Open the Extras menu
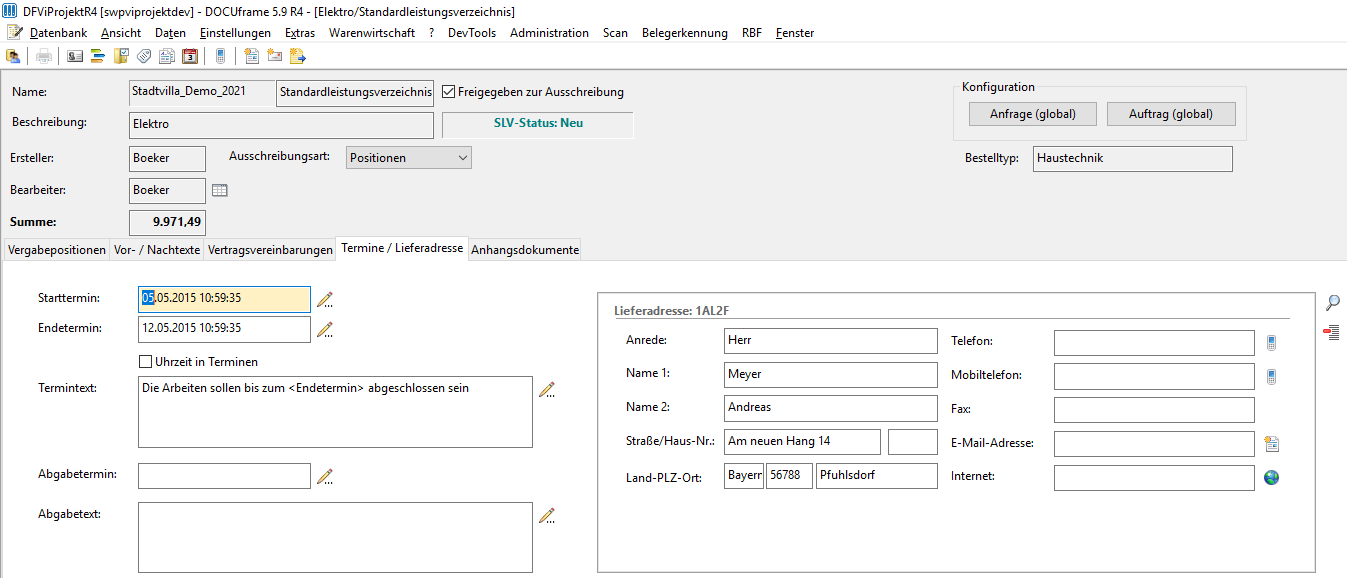Image resolution: width=1347 pixels, height=578 pixels. point(300,33)
